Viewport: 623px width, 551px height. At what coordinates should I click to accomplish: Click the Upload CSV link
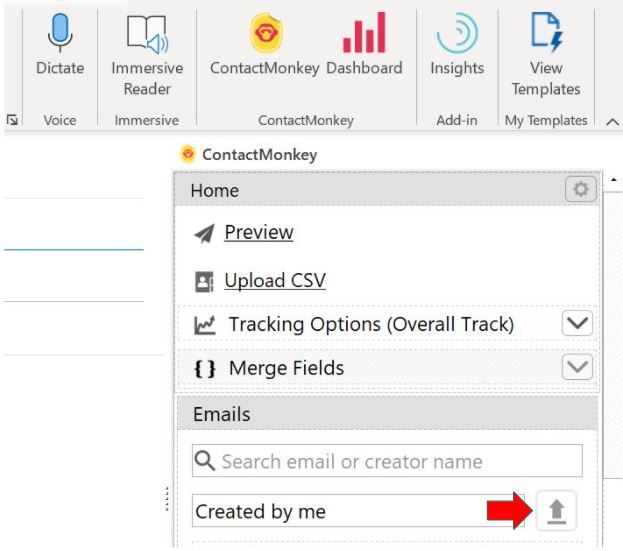point(275,280)
